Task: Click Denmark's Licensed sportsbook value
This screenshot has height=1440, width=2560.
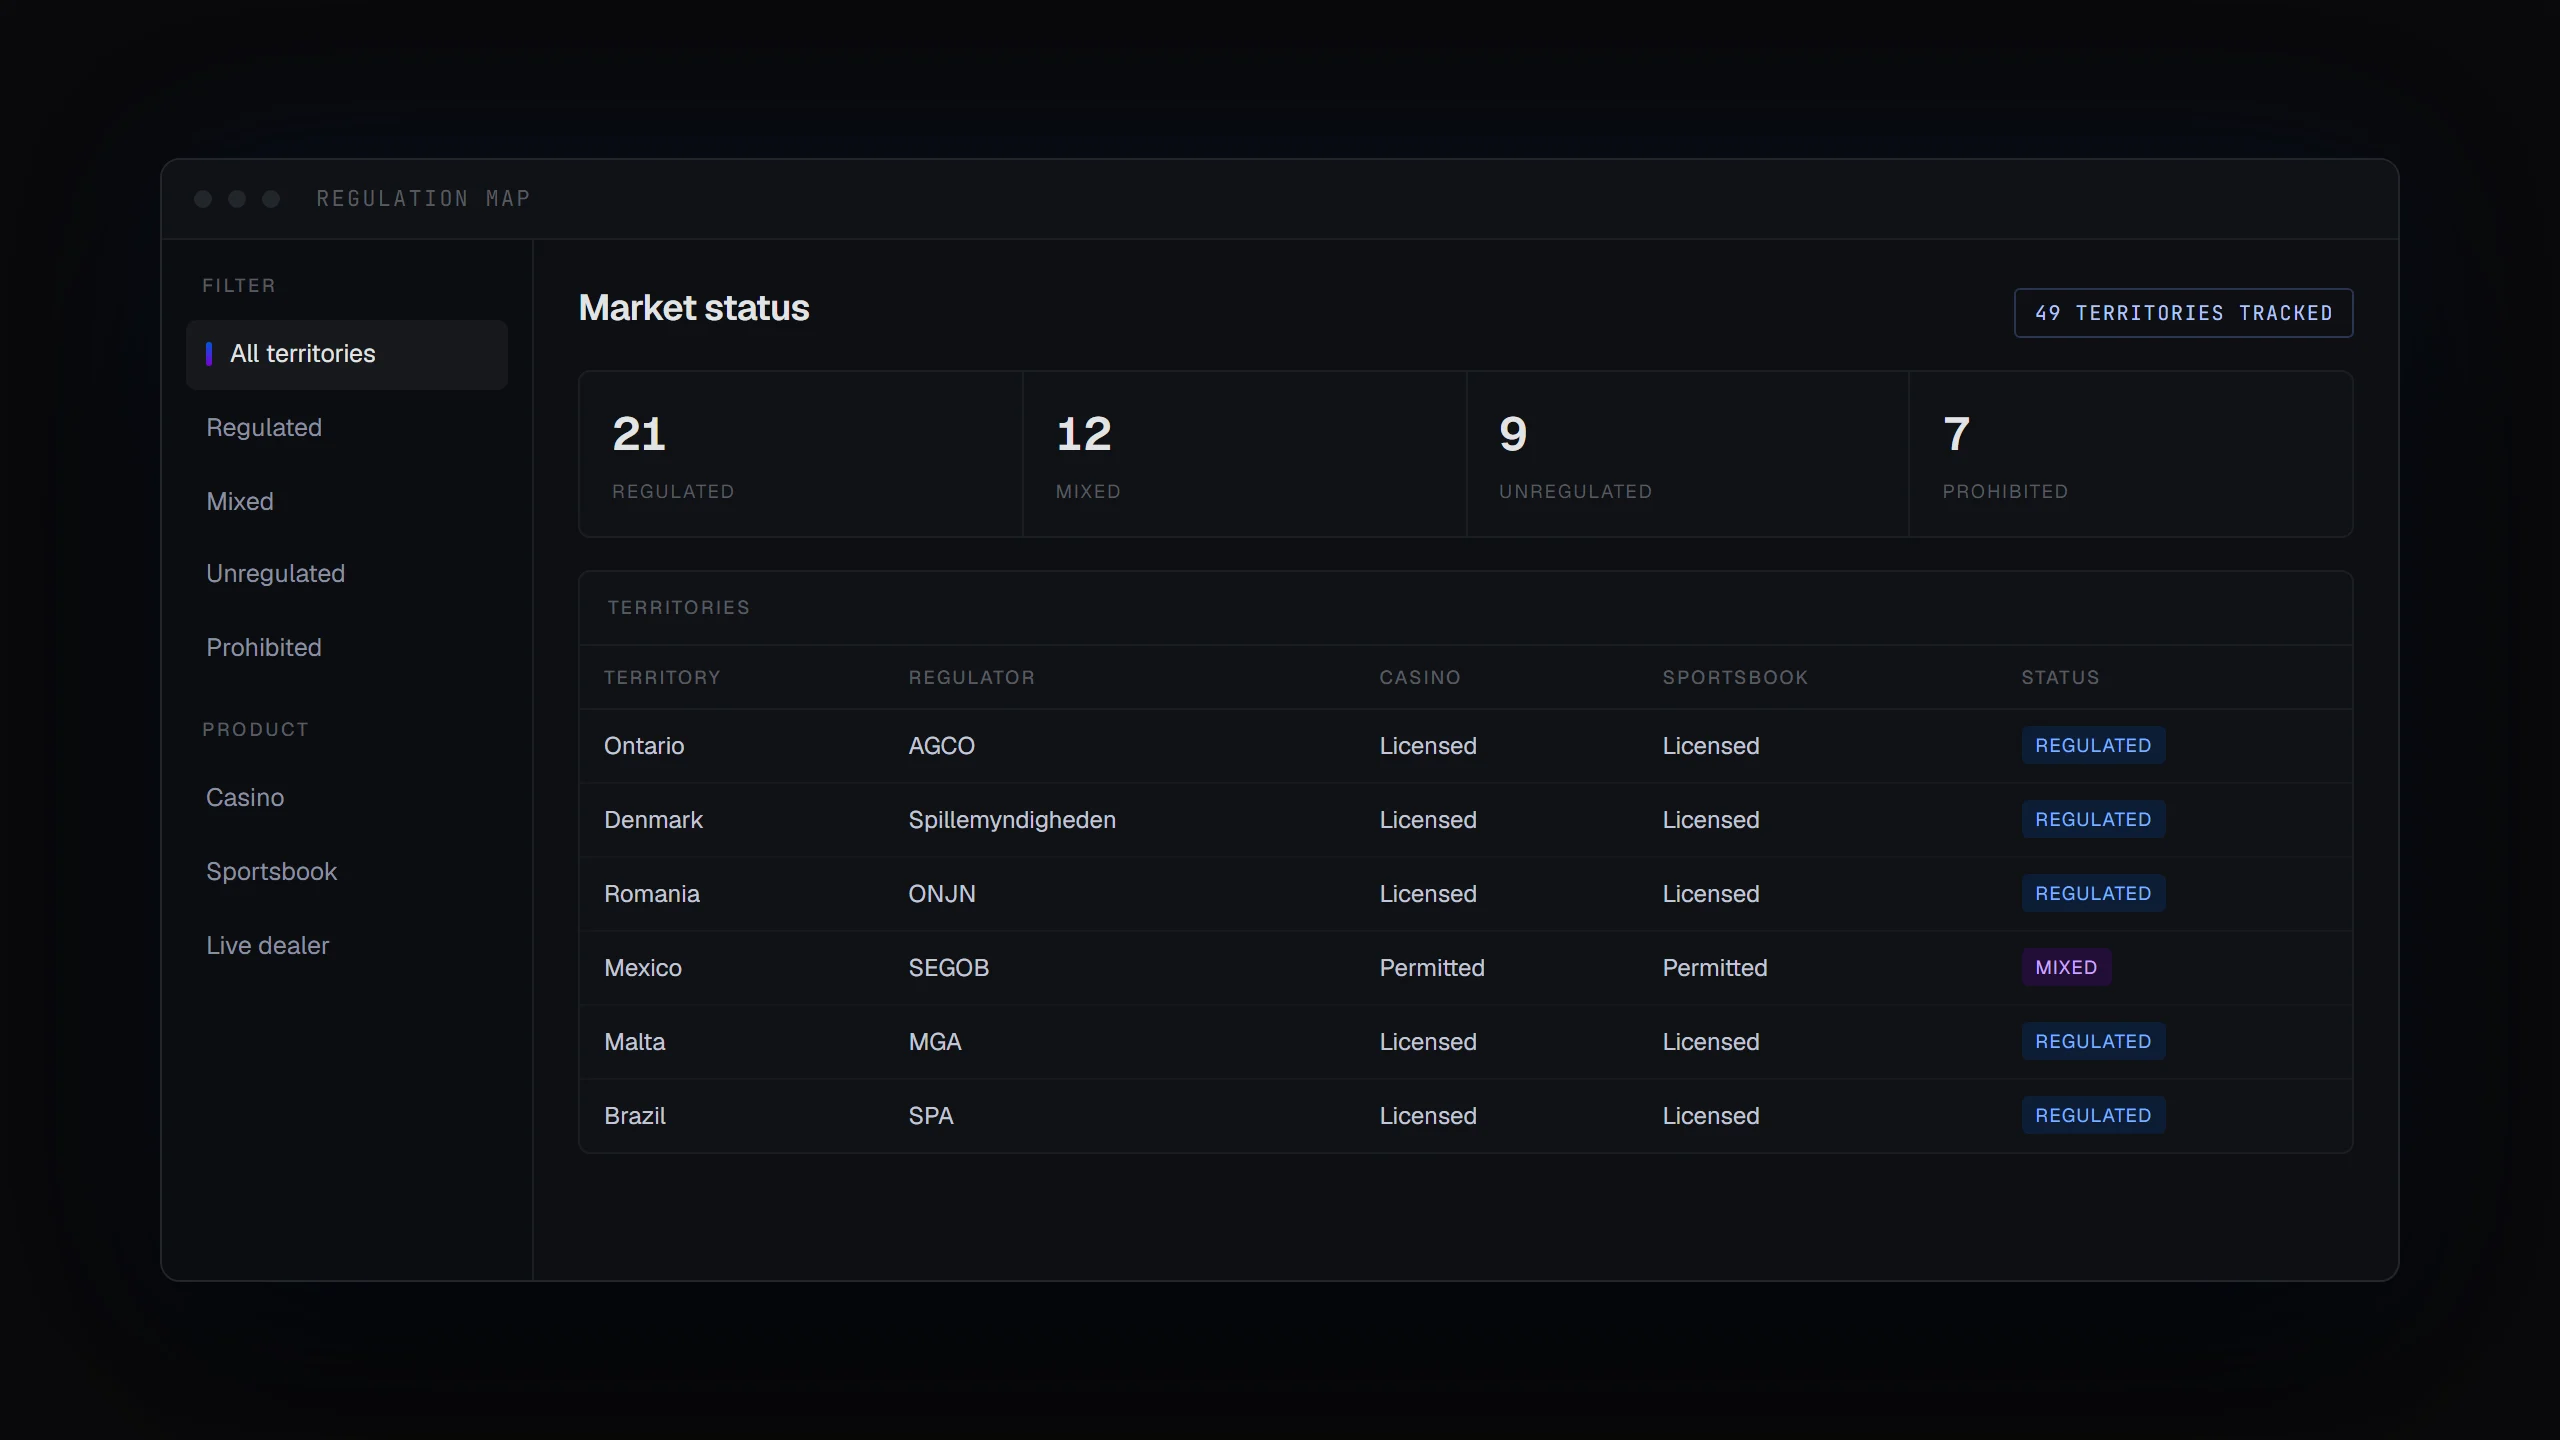Action: click(x=1711, y=820)
